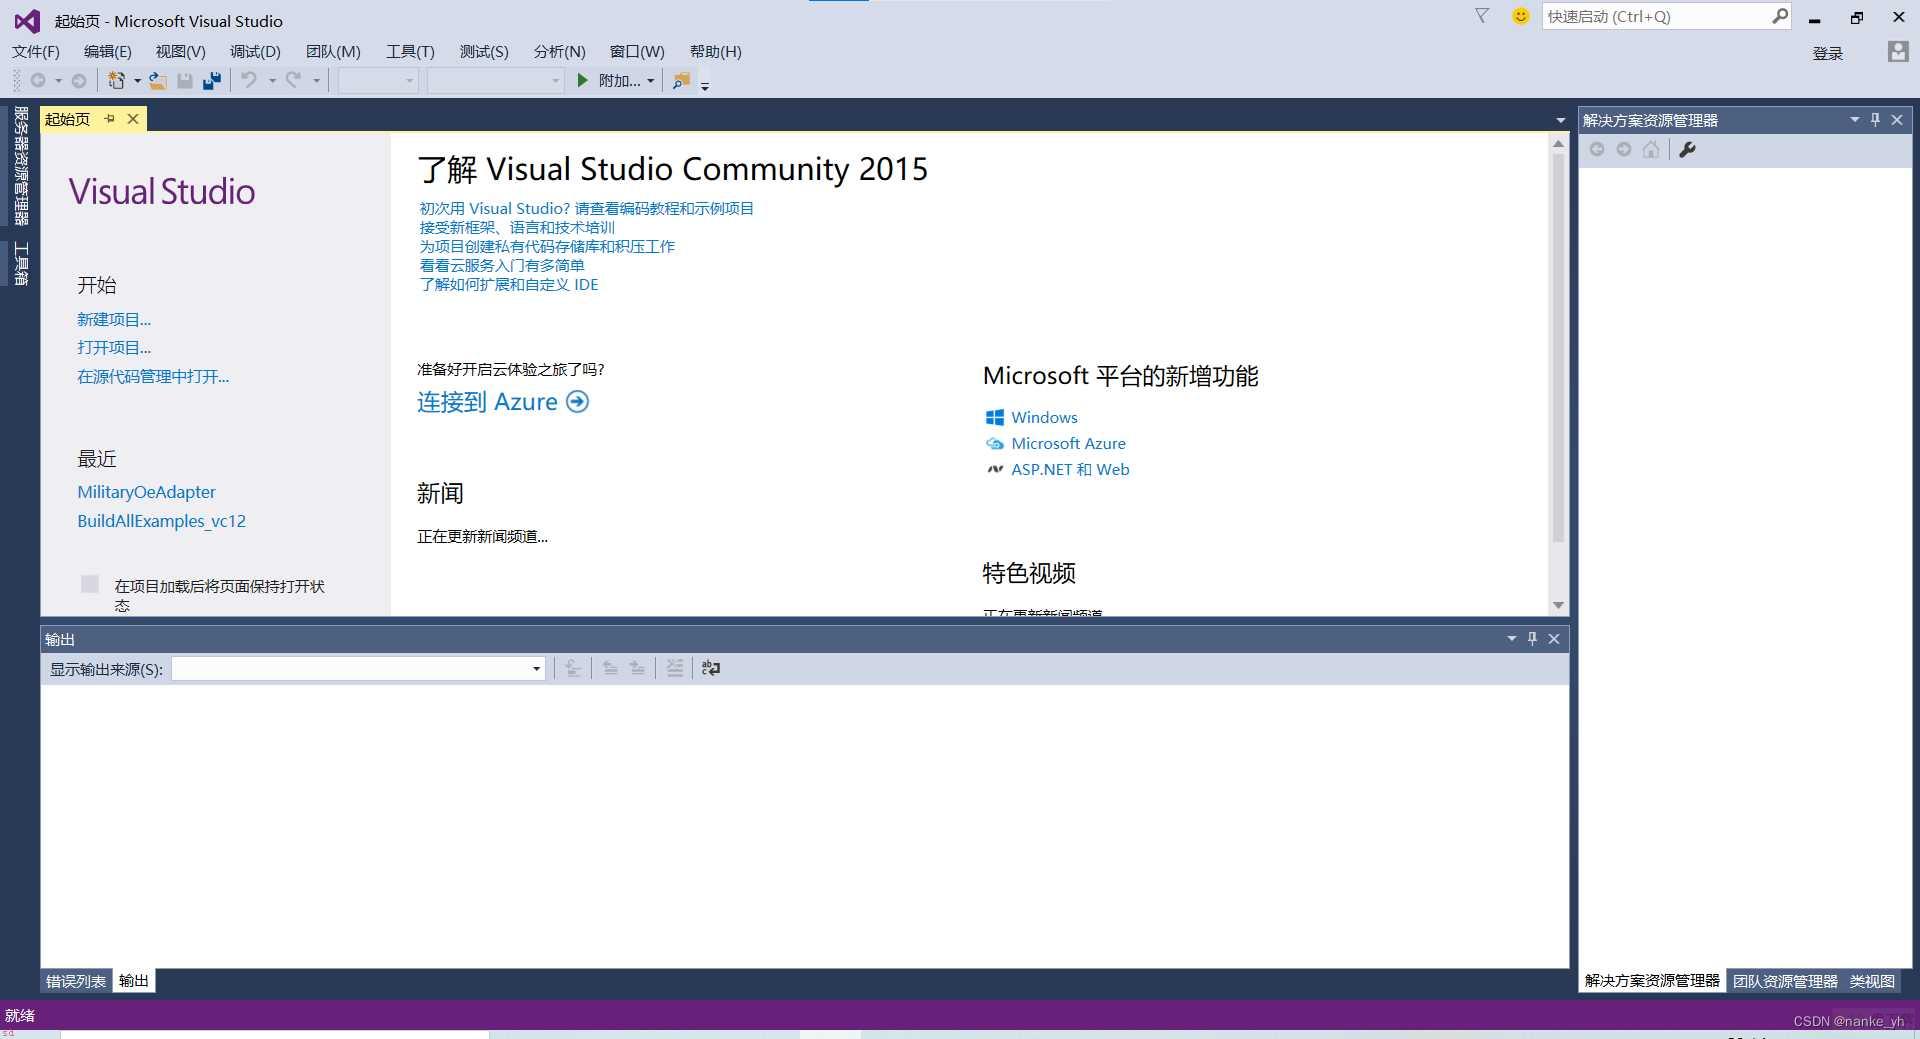Click the account avatar icon beside 登录
This screenshot has height=1039, width=1920.
1898,52
